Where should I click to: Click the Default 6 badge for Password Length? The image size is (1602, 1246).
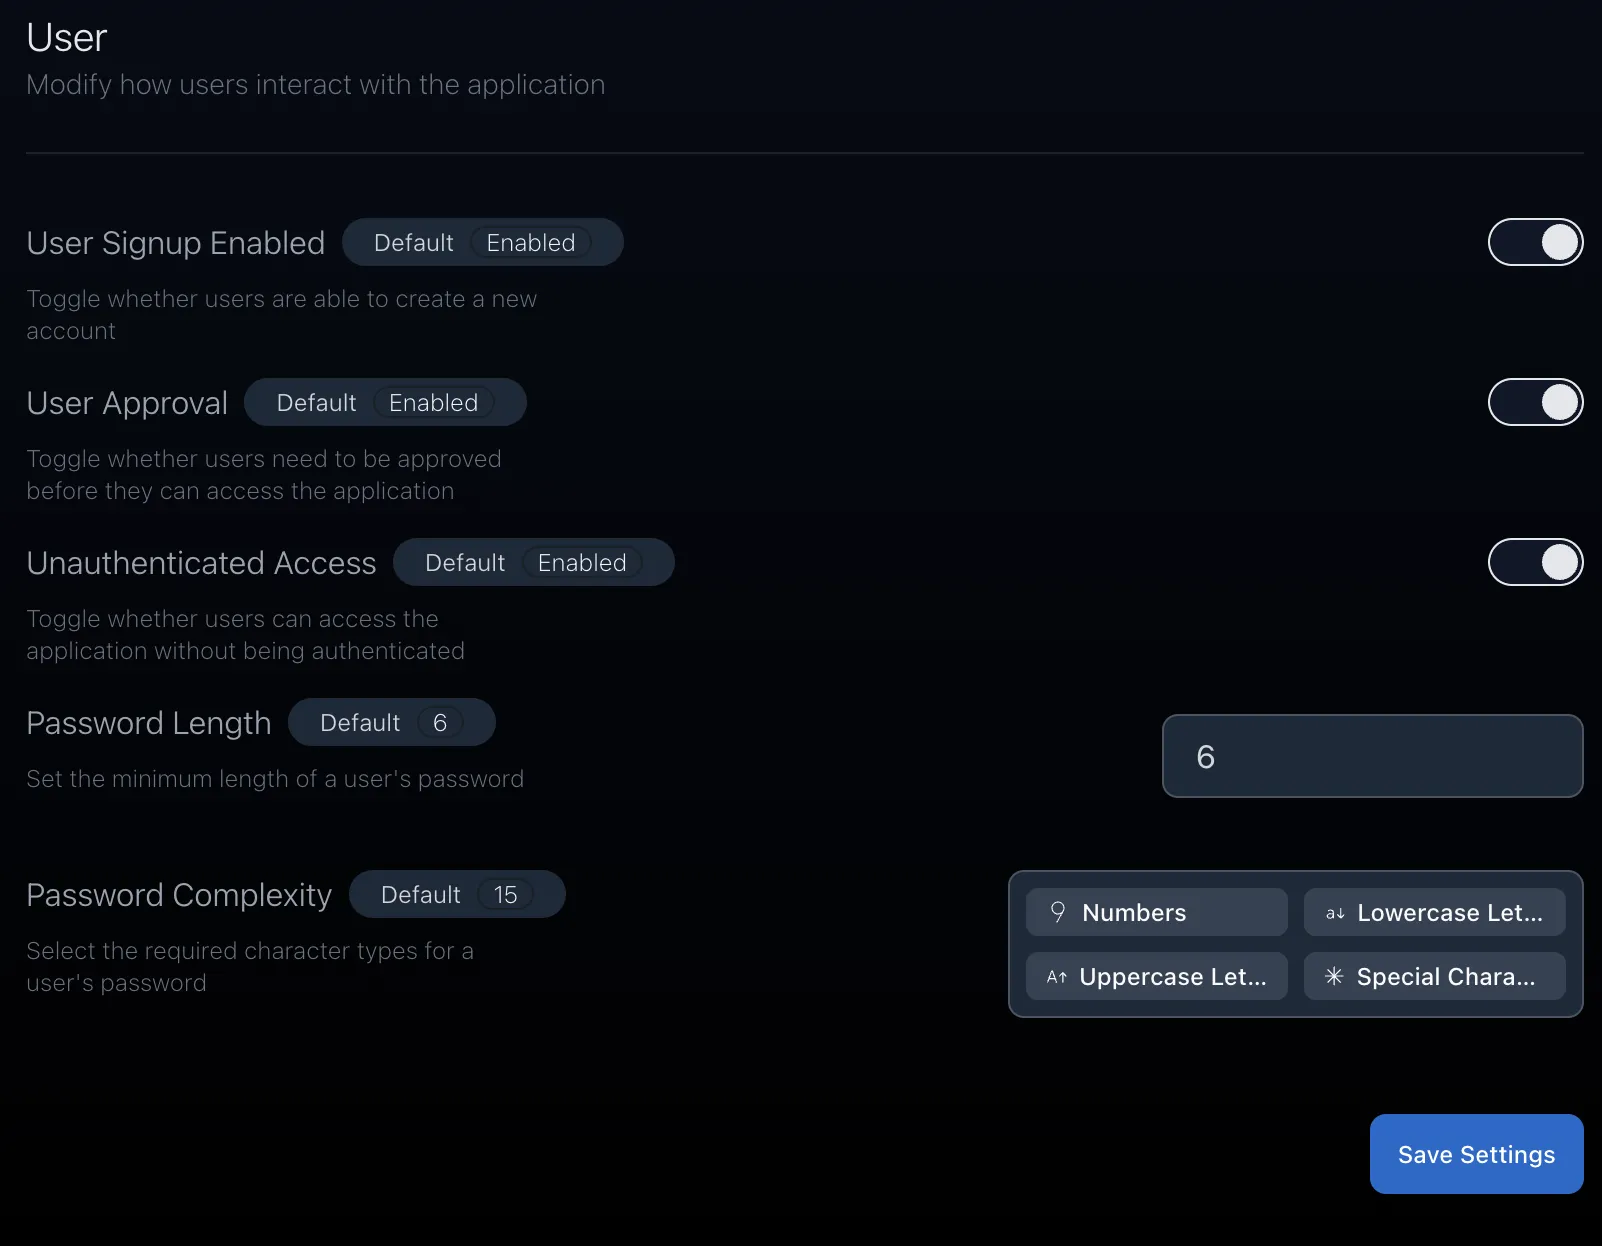(392, 722)
